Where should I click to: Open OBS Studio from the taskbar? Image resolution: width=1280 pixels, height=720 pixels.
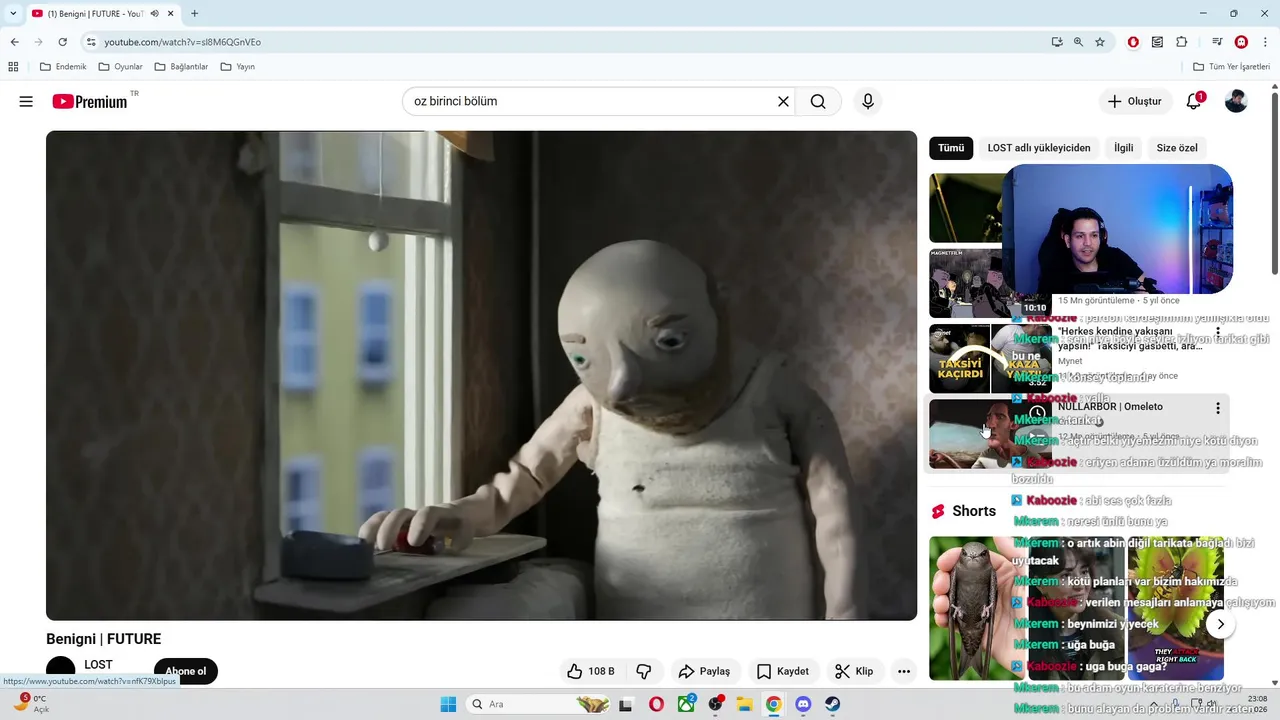[x=715, y=704]
